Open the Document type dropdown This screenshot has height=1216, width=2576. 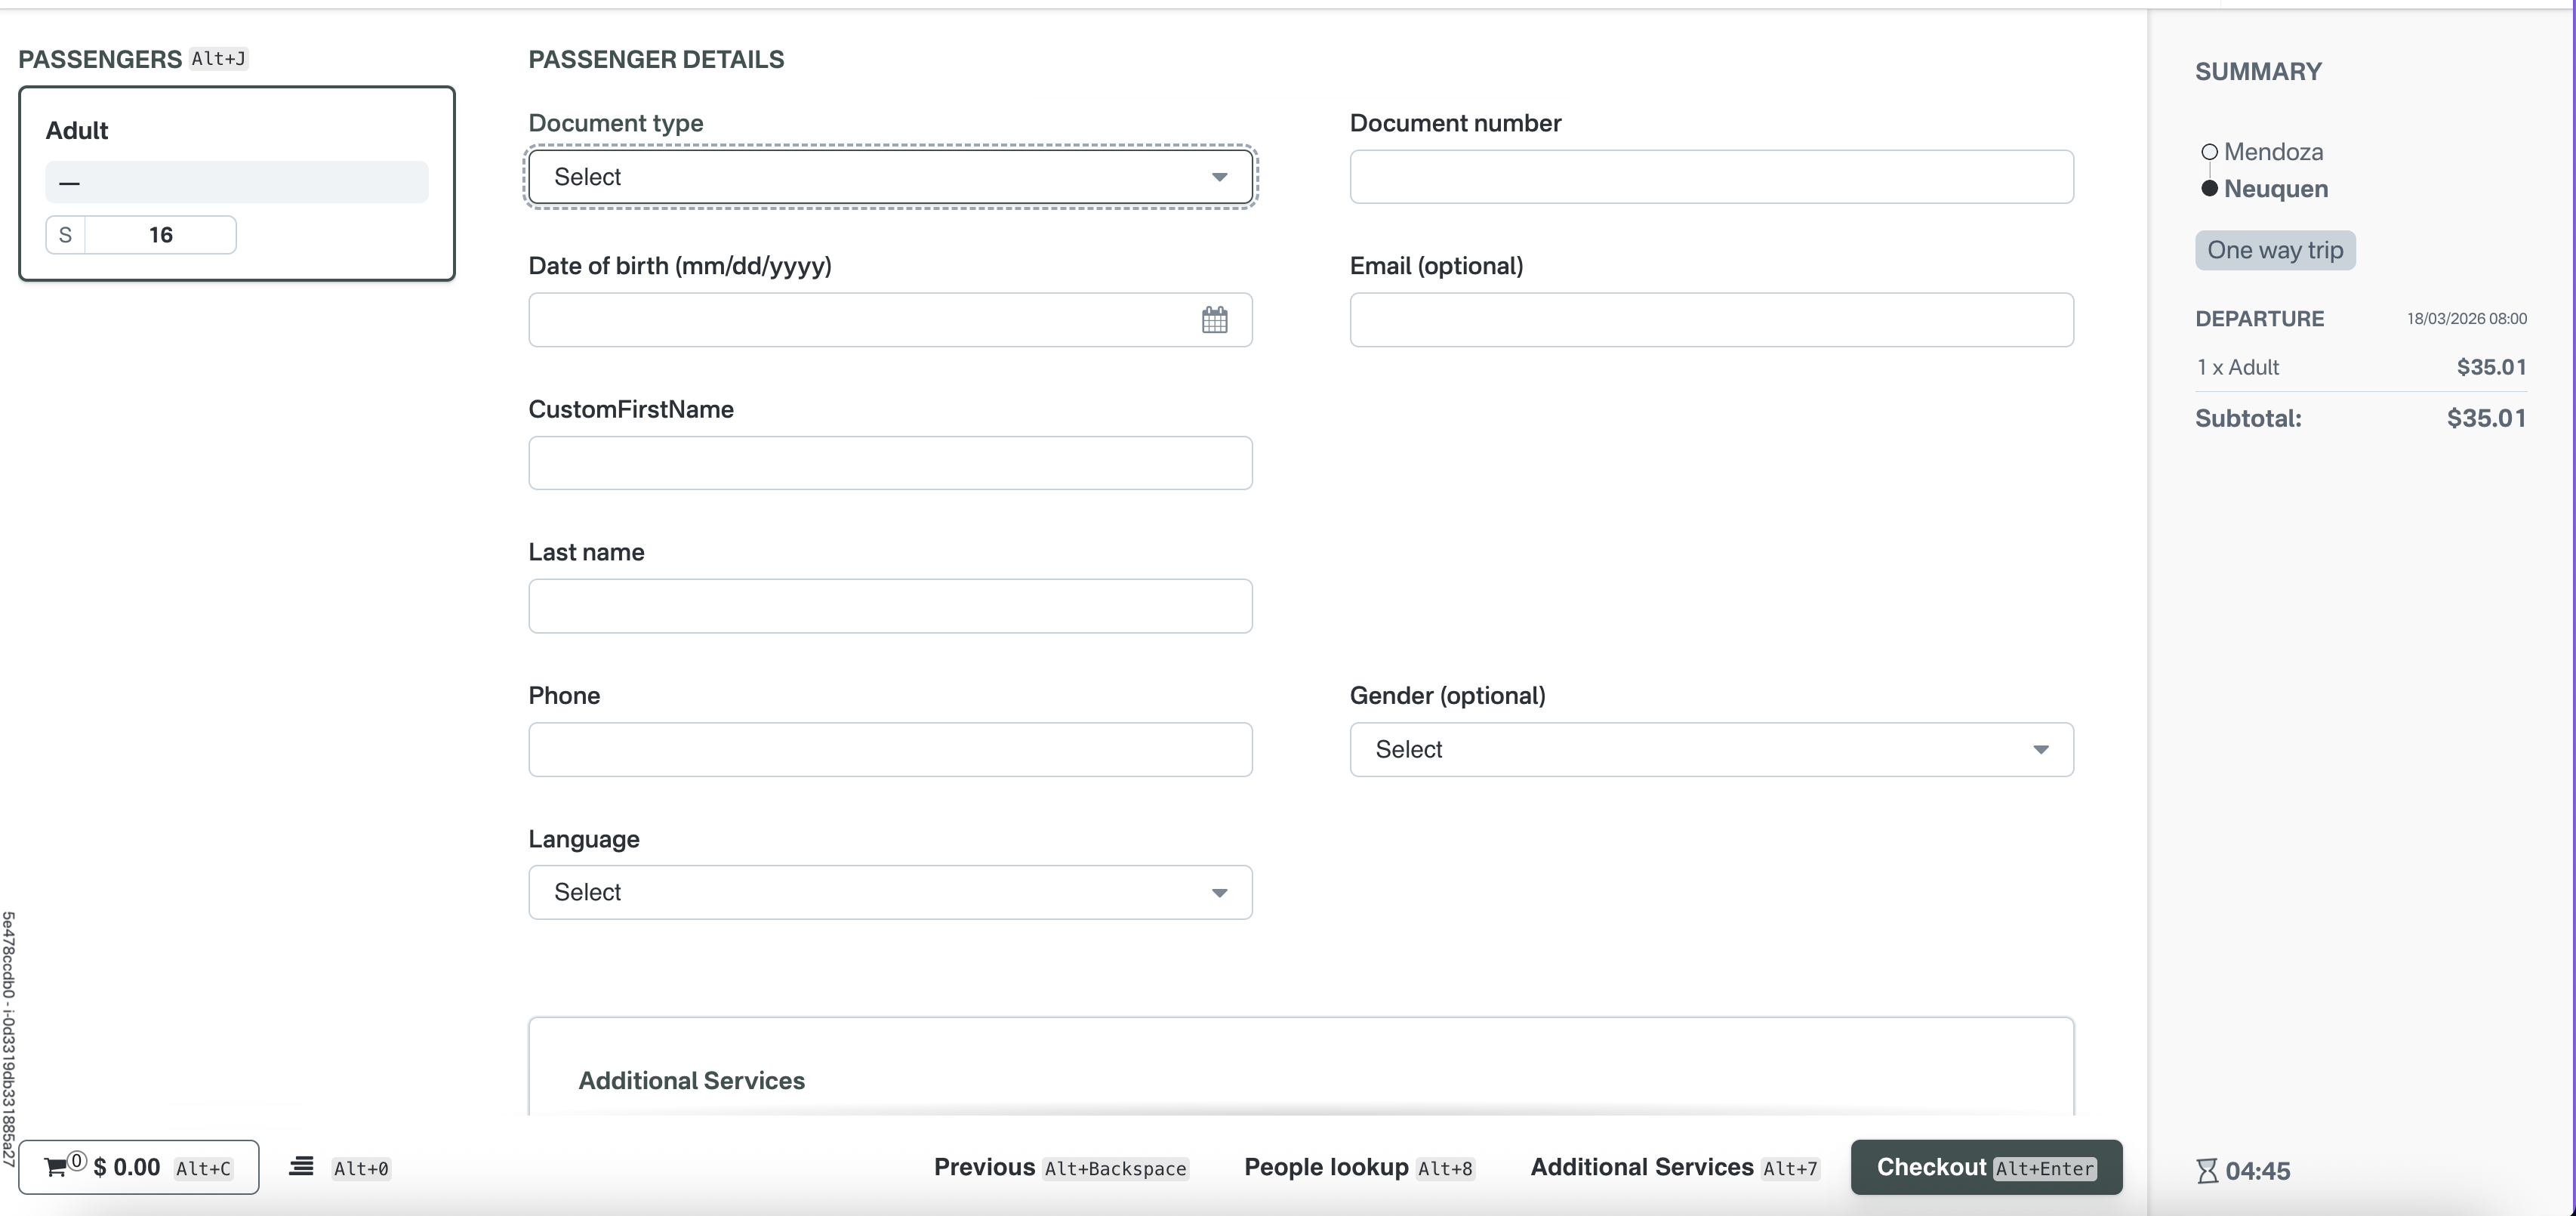click(889, 177)
